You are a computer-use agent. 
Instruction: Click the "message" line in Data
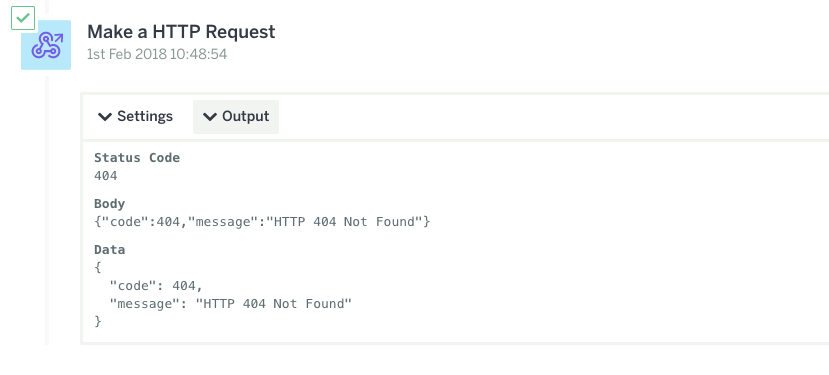point(231,304)
